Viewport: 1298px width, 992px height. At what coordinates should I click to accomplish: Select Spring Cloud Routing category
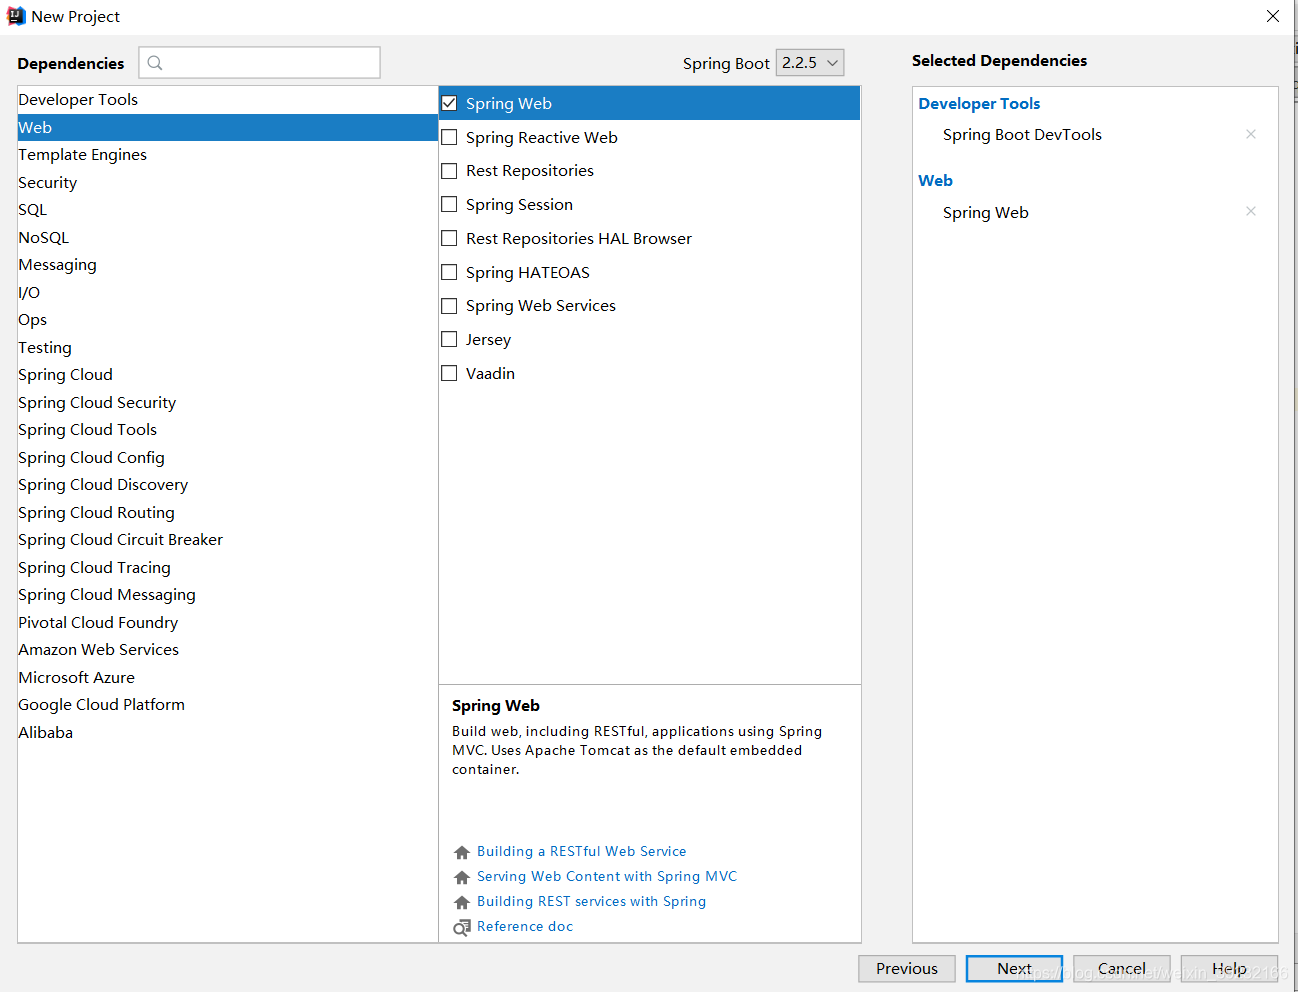(228, 512)
